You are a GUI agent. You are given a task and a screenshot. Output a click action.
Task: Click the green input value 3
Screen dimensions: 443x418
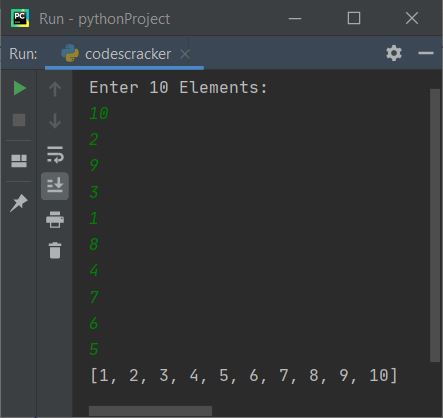point(94,192)
